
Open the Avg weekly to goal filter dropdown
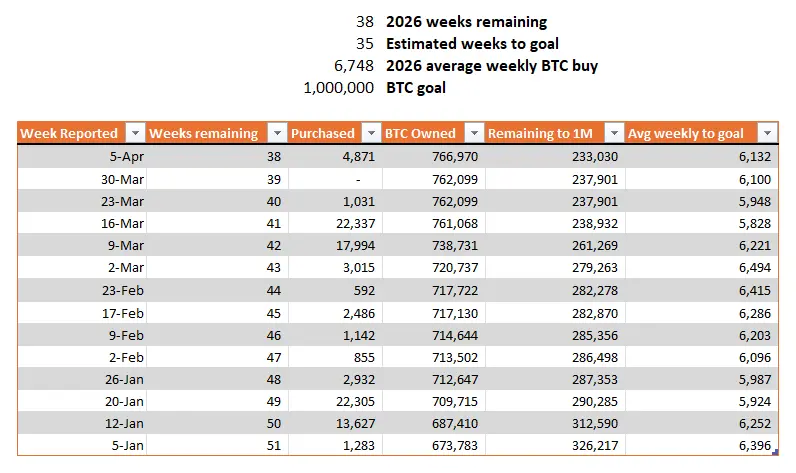pyautogui.click(x=766, y=134)
